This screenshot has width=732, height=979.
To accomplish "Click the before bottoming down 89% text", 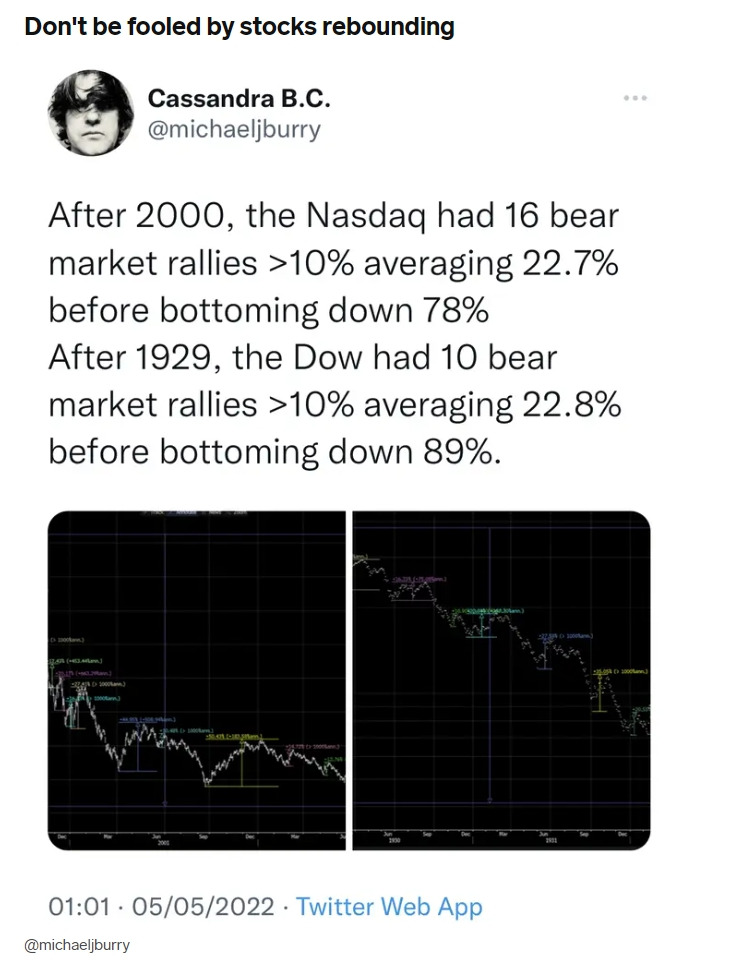I will point(275,451).
